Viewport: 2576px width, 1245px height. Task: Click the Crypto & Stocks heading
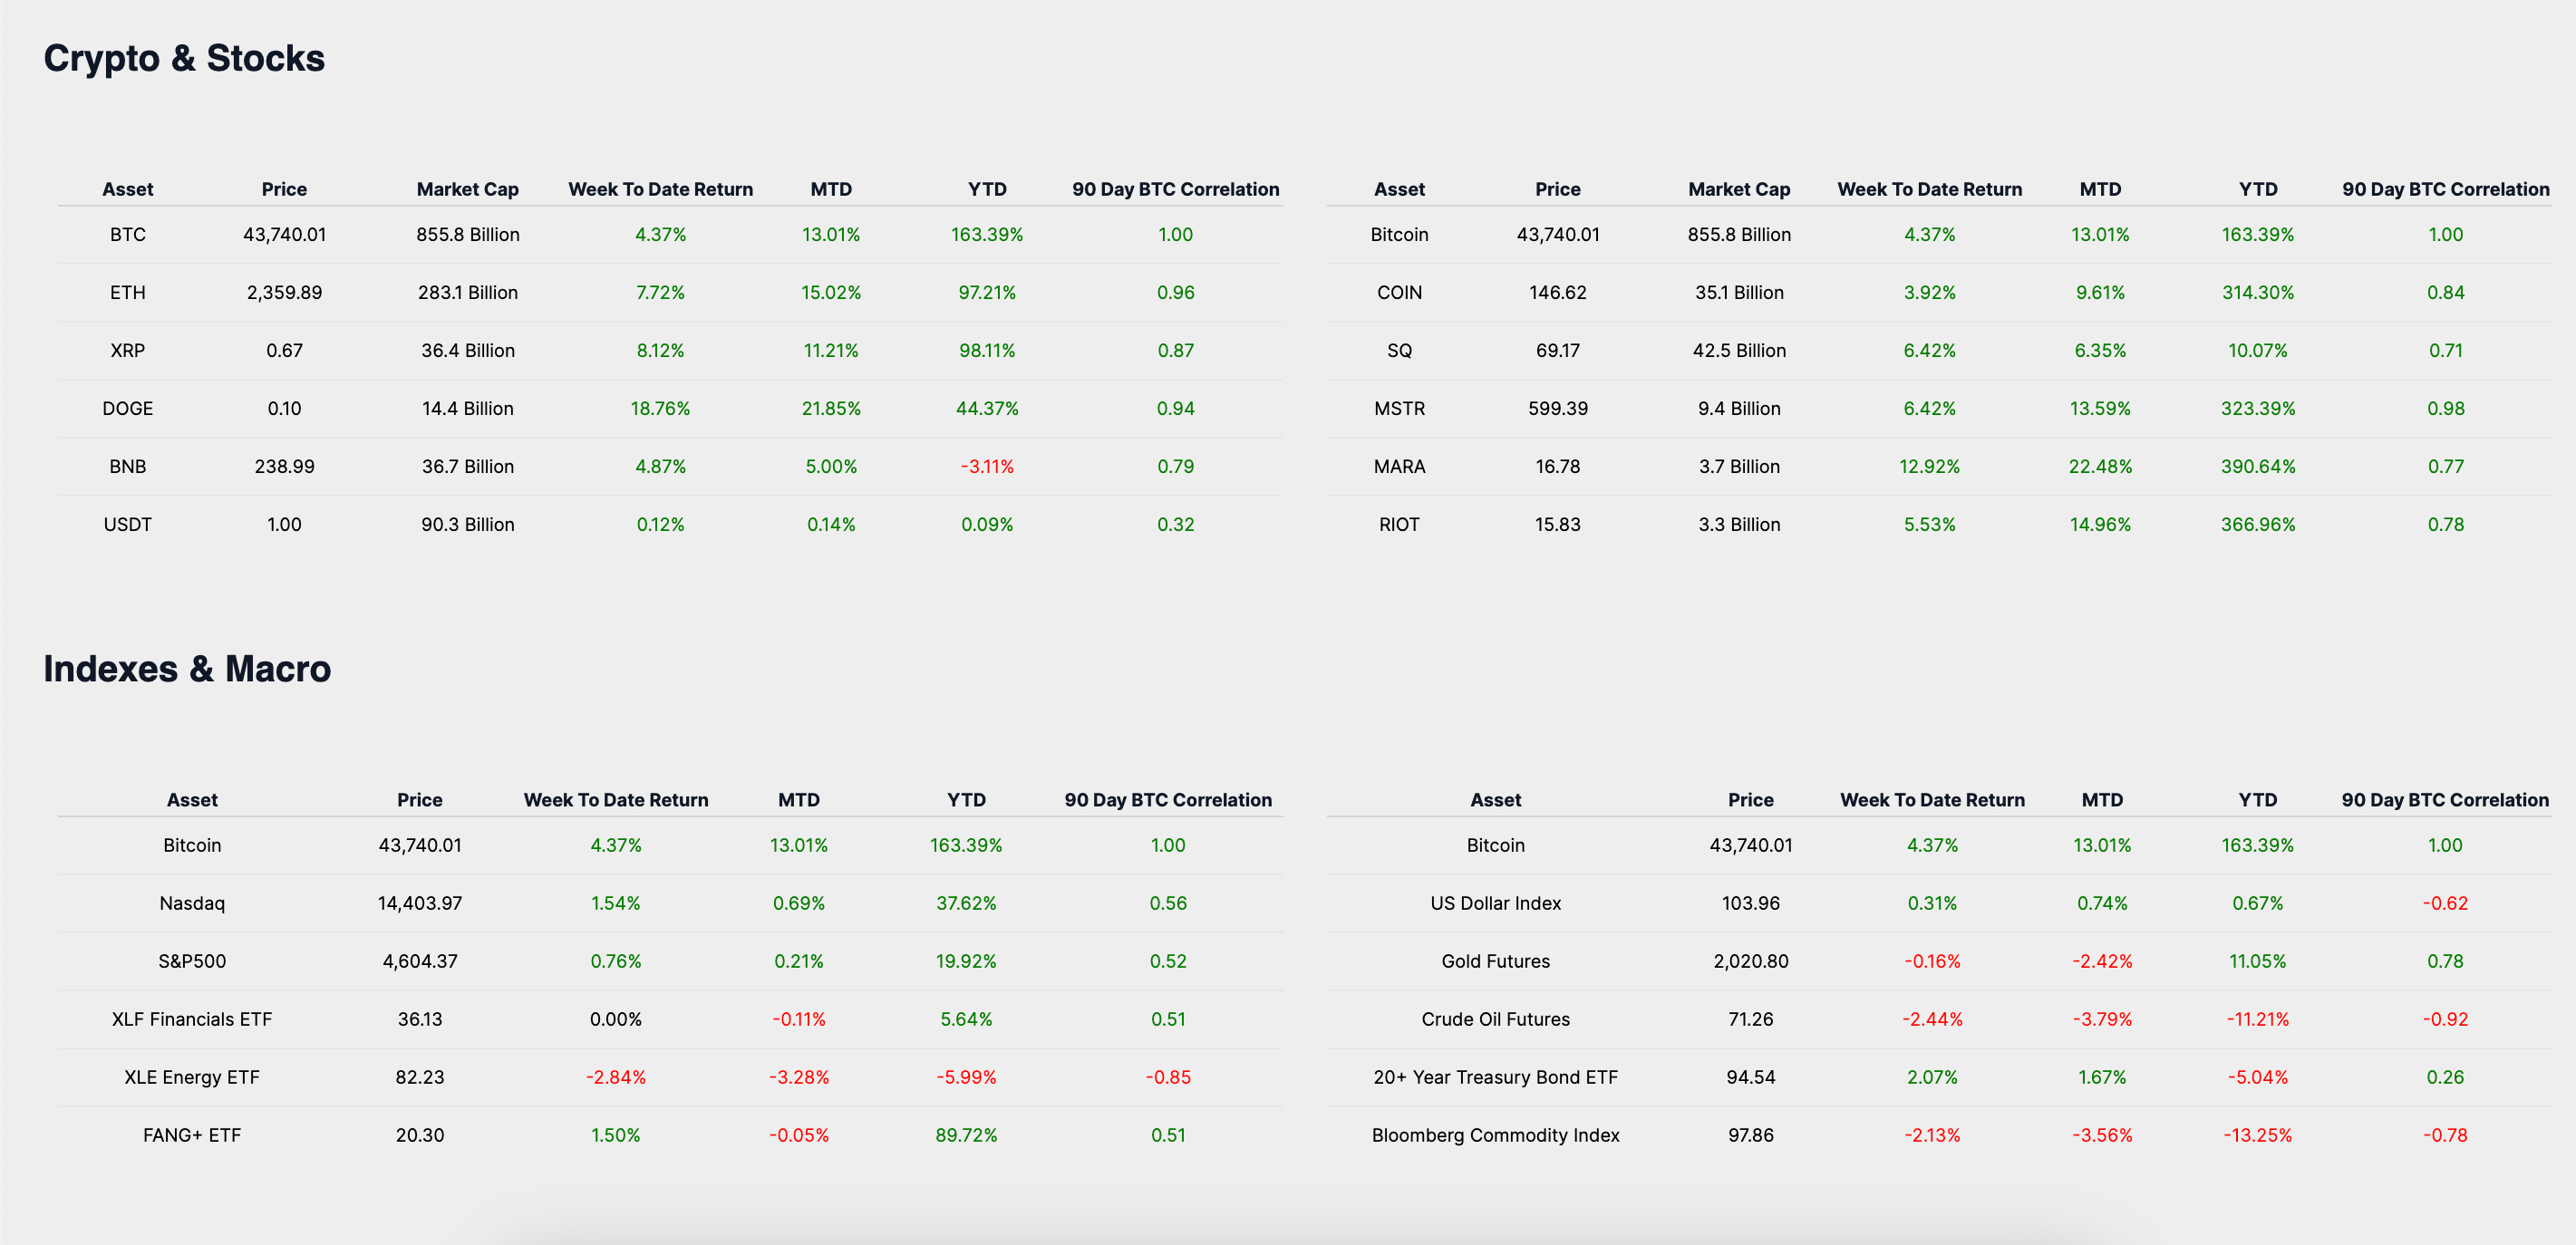[x=184, y=58]
